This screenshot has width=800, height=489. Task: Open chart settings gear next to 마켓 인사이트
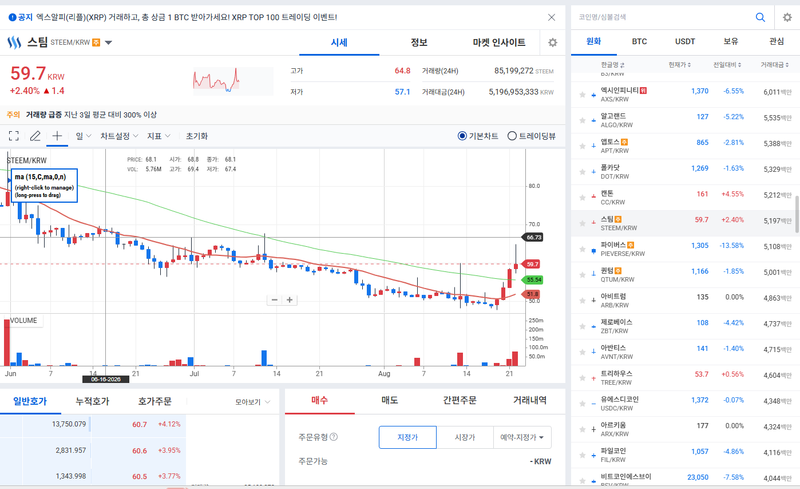553,42
